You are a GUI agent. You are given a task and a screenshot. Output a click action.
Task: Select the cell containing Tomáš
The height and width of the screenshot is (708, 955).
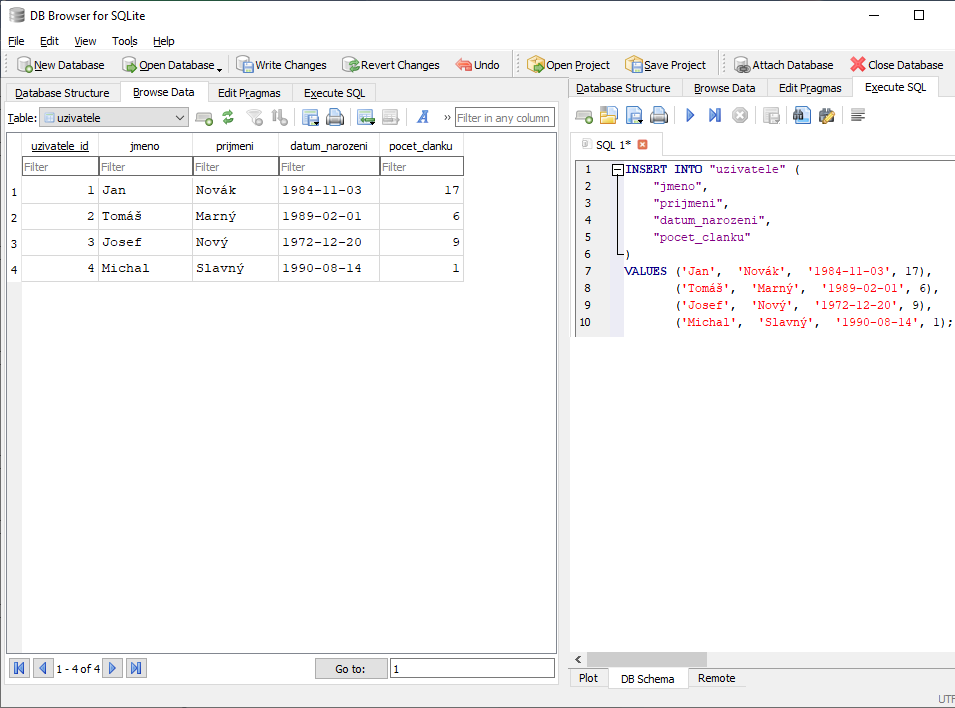[x=145, y=216]
